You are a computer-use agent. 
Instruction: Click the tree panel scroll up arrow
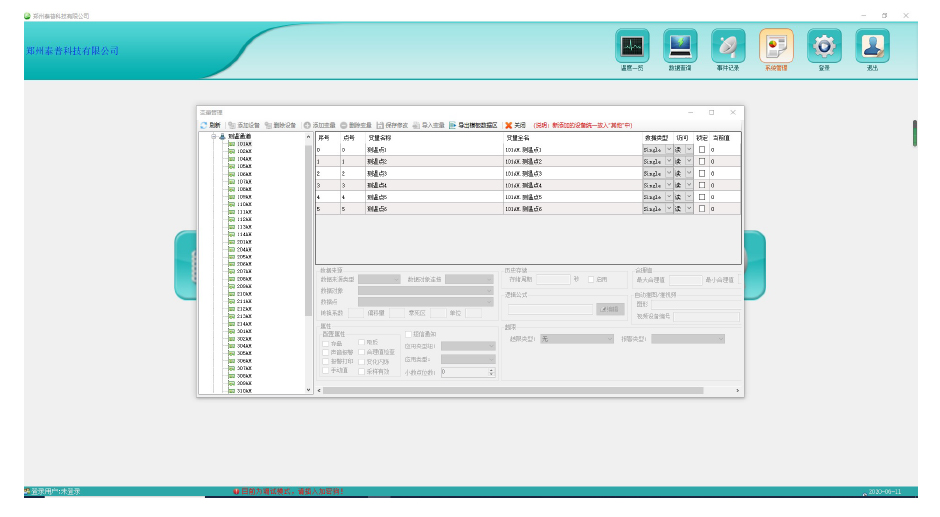tap(309, 137)
